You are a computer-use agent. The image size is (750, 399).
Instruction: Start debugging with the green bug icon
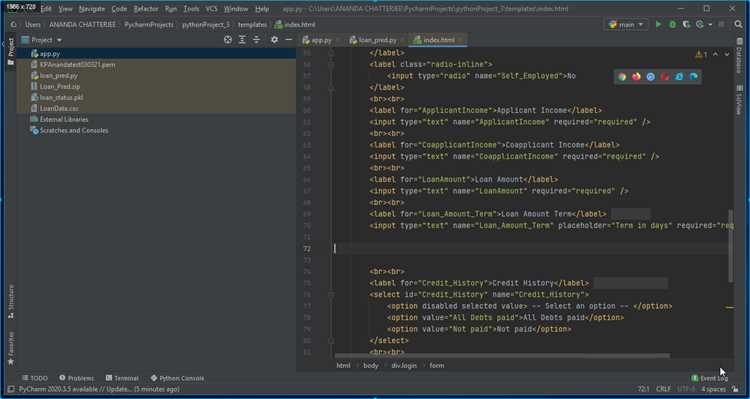673,24
